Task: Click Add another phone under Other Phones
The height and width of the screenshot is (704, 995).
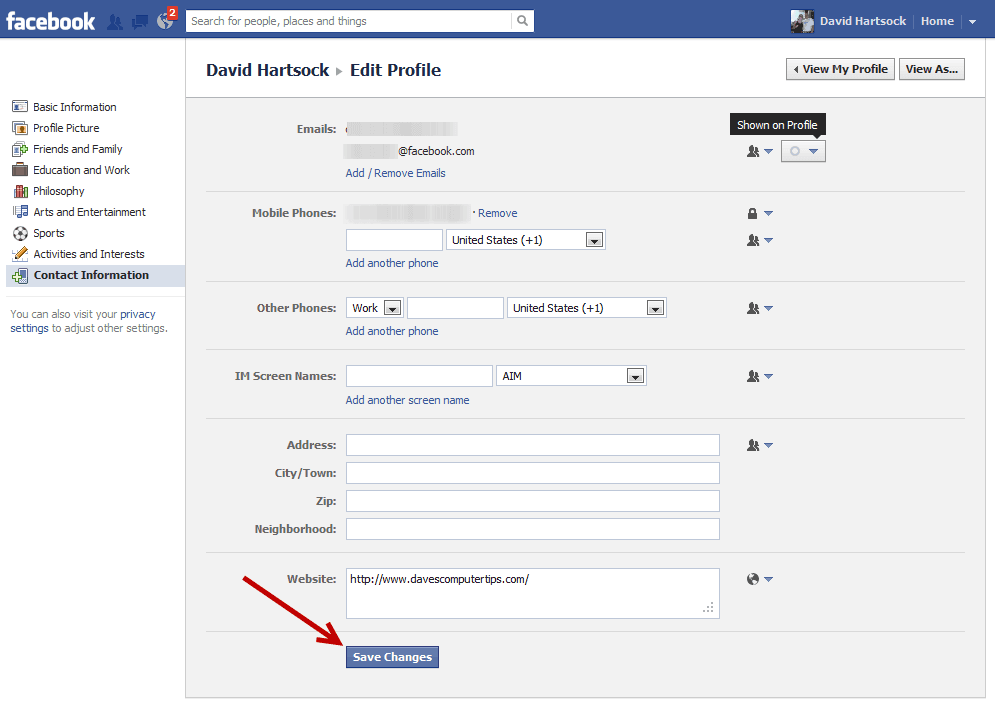Action: point(392,331)
